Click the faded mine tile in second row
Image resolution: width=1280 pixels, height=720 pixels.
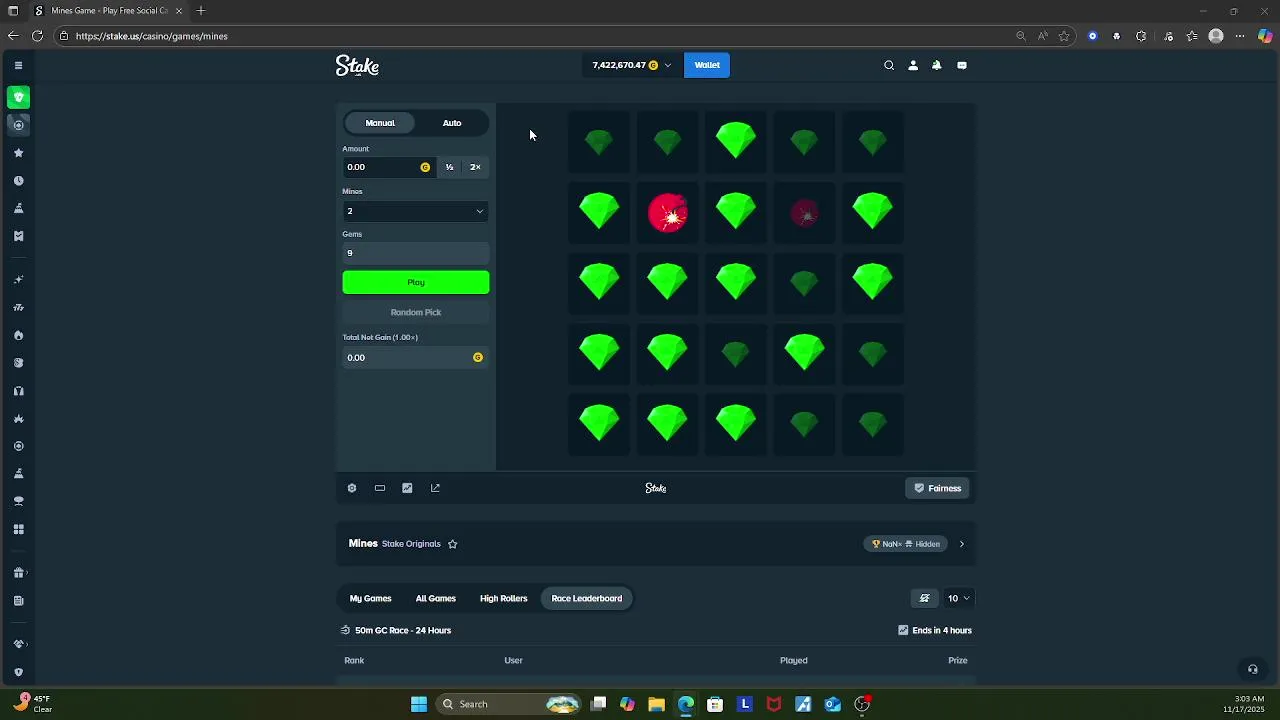805,213
